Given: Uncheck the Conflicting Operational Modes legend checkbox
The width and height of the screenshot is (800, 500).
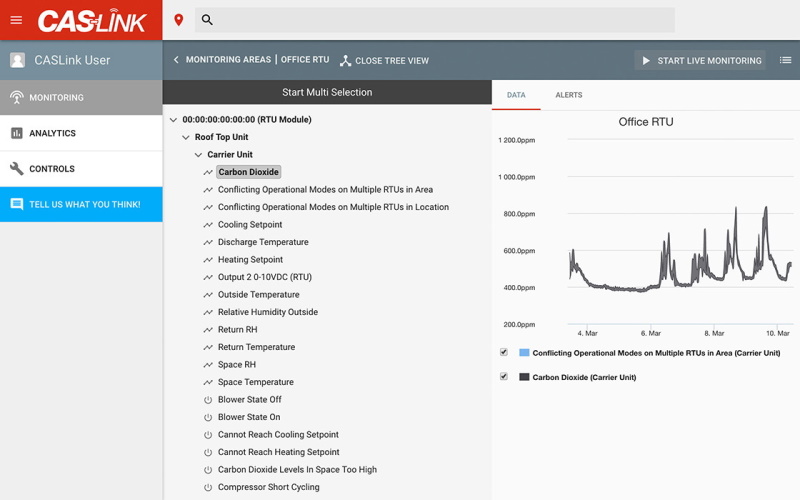Looking at the screenshot, I should [504, 352].
